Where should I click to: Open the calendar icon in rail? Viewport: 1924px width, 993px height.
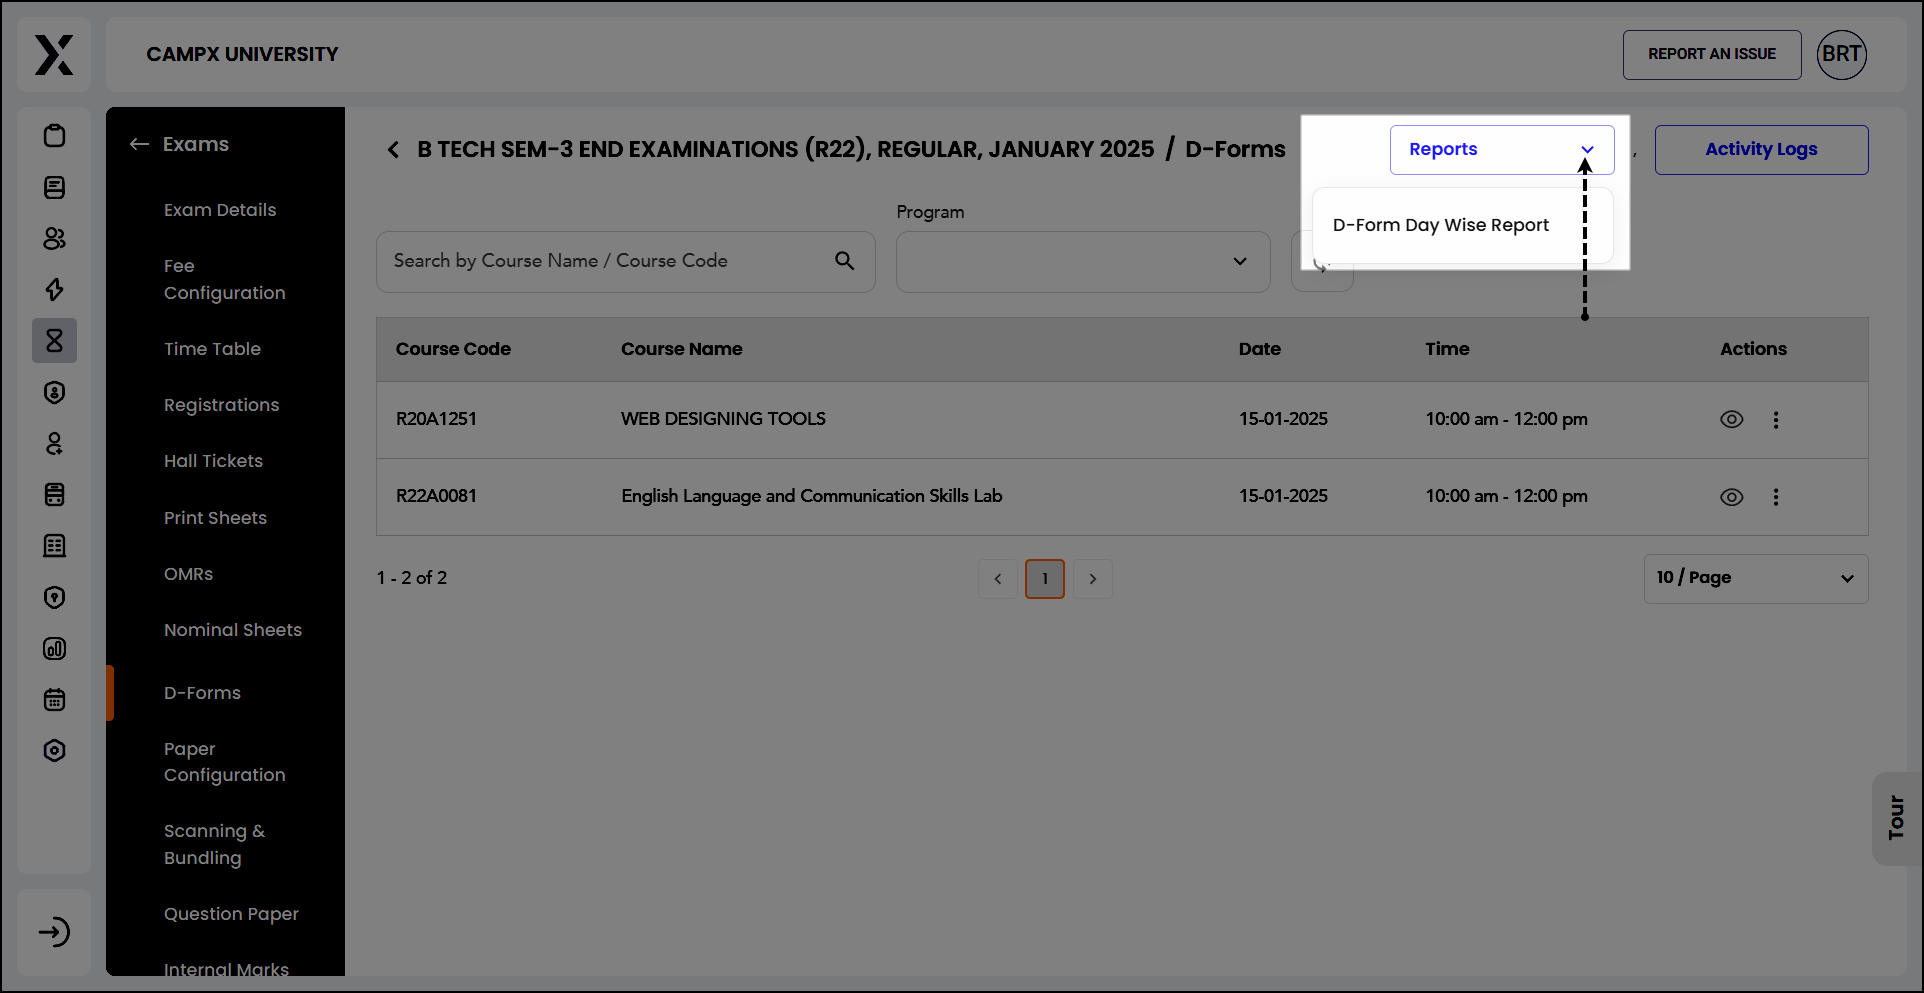(x=55, y=699)
